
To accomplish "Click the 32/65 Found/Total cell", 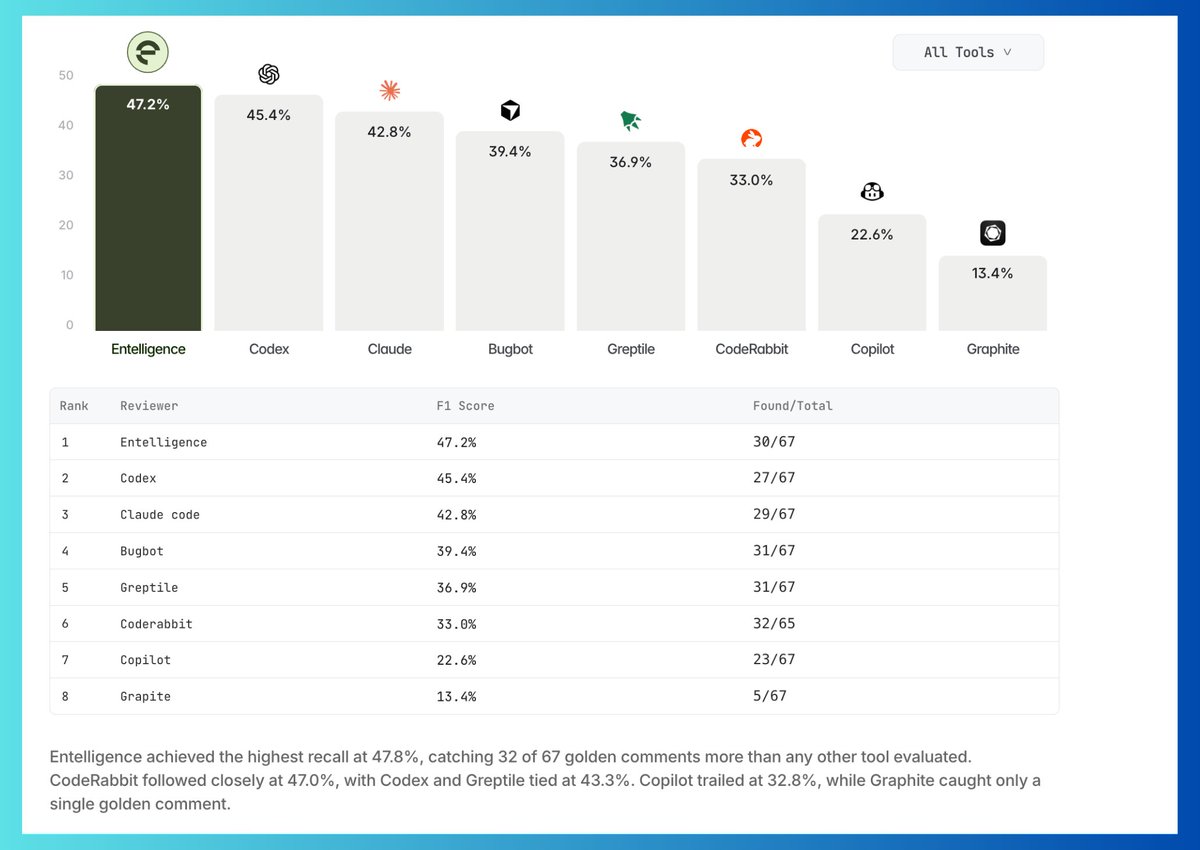I will pyautogui.click(x=774, y=623).
